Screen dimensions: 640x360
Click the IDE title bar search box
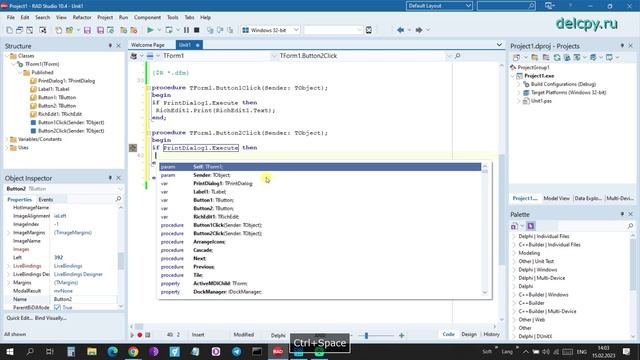pyautogui.click(x=506, y=6)
